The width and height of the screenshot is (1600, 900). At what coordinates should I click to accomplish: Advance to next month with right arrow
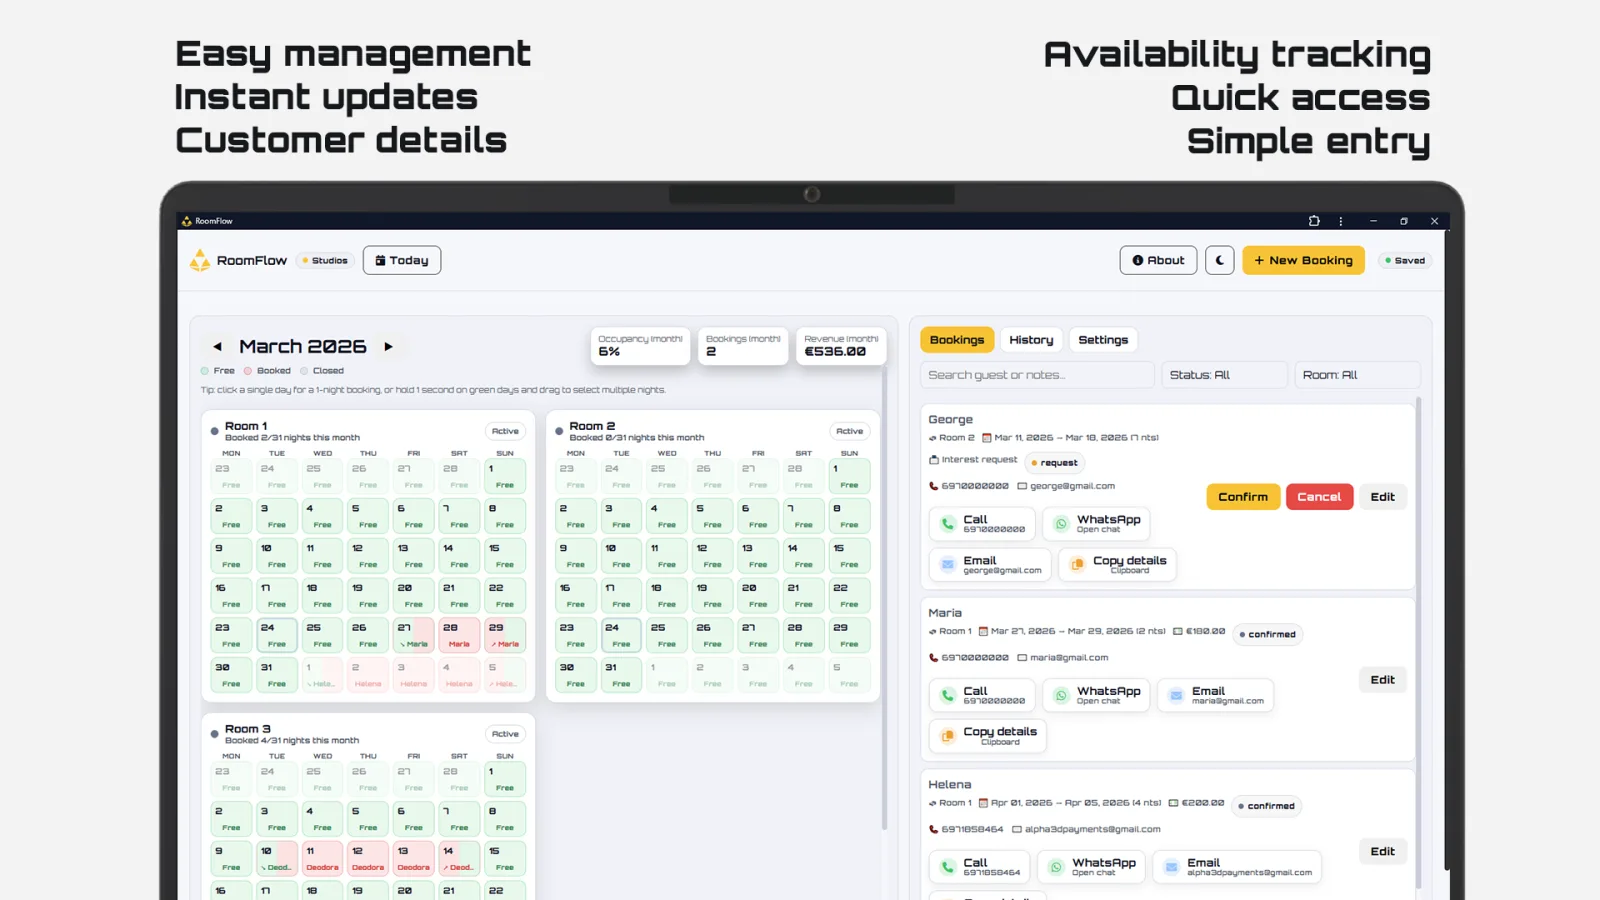click(389, 347)
